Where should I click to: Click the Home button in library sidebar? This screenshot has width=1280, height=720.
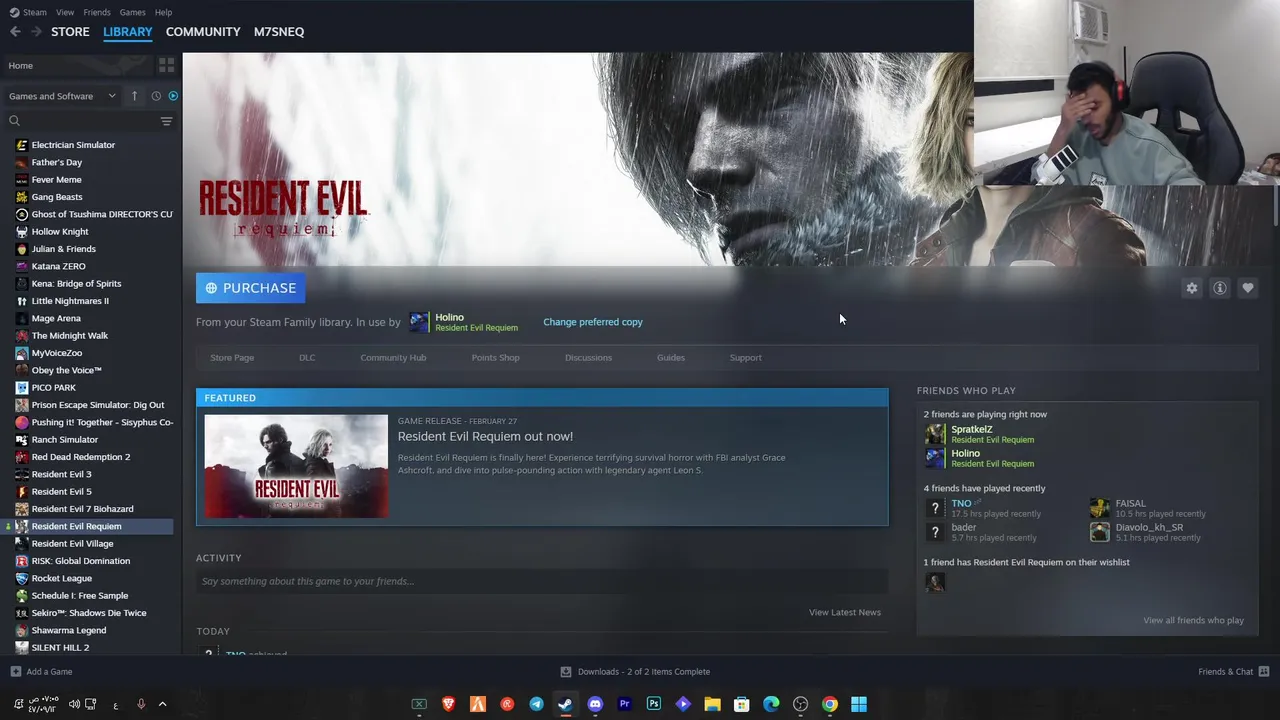(76, 66)
